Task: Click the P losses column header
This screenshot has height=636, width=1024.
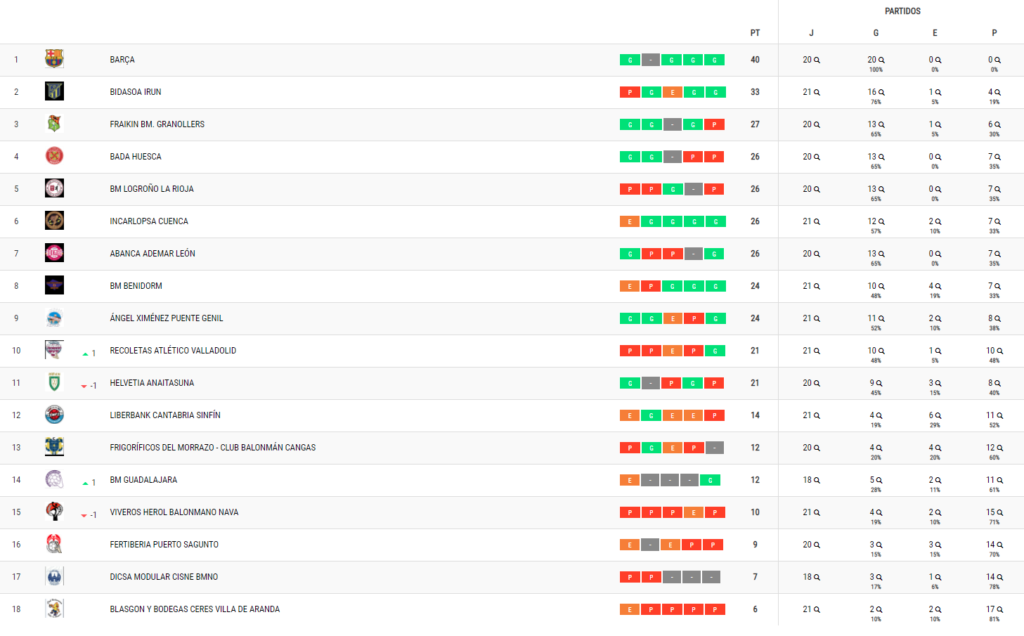Action: (x=994, y=33)
